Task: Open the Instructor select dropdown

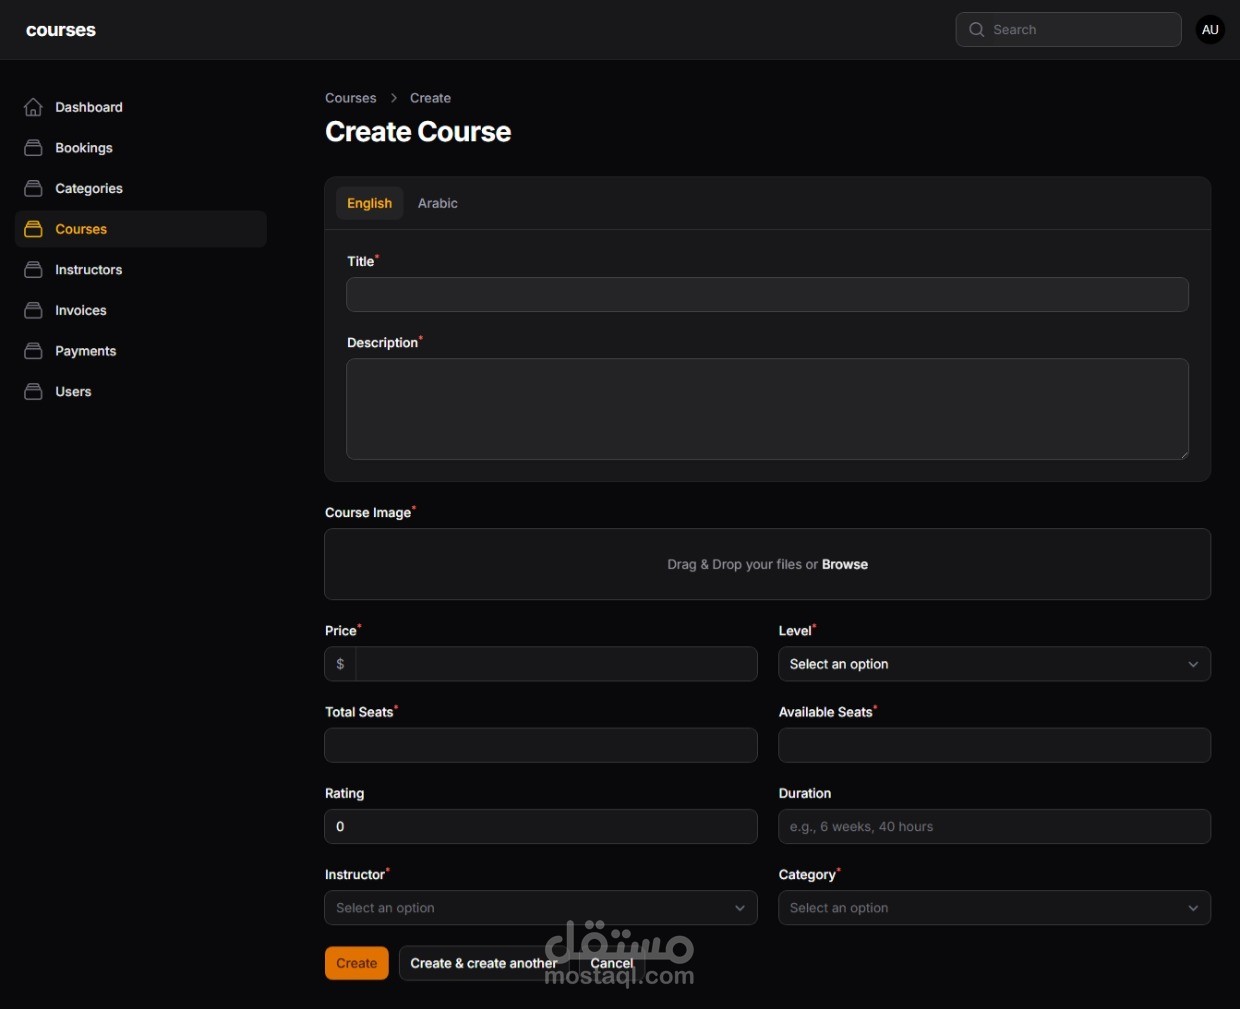Action: point(541,908)
